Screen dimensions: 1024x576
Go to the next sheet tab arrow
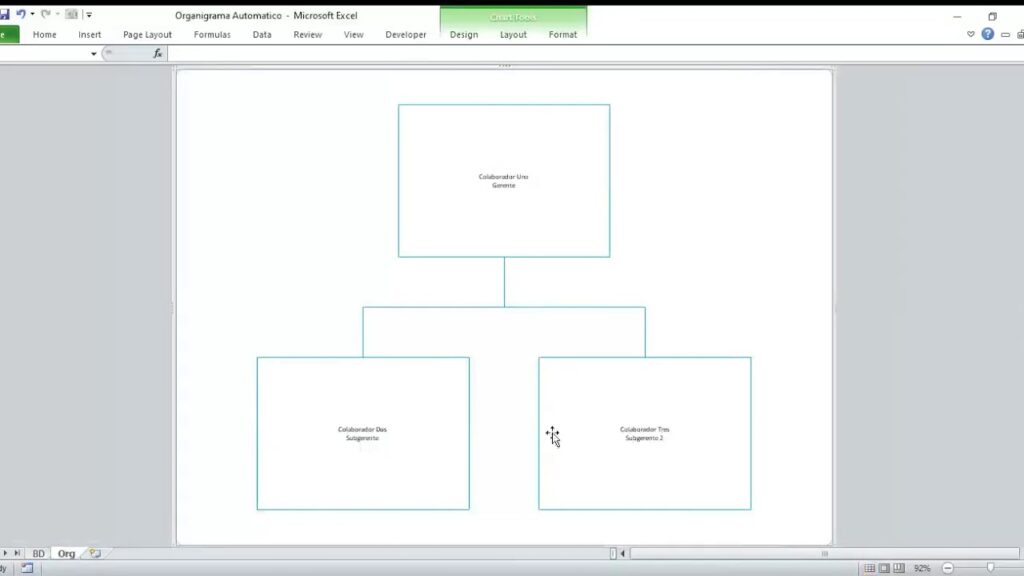point(5,553)
